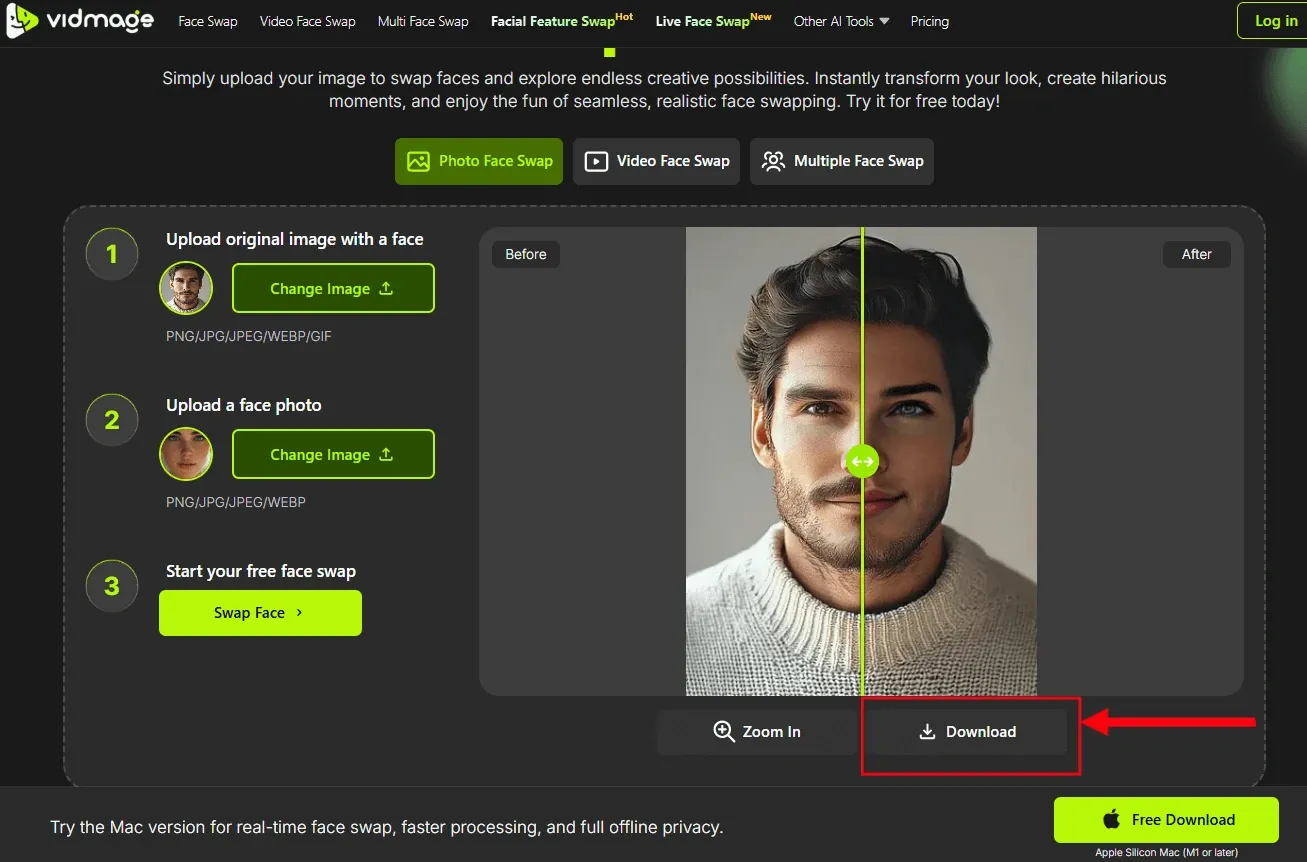This screenshot has width=1307, height=862.
Task: Open Face Swap in the top navigation
Action: tap(208, 21)
